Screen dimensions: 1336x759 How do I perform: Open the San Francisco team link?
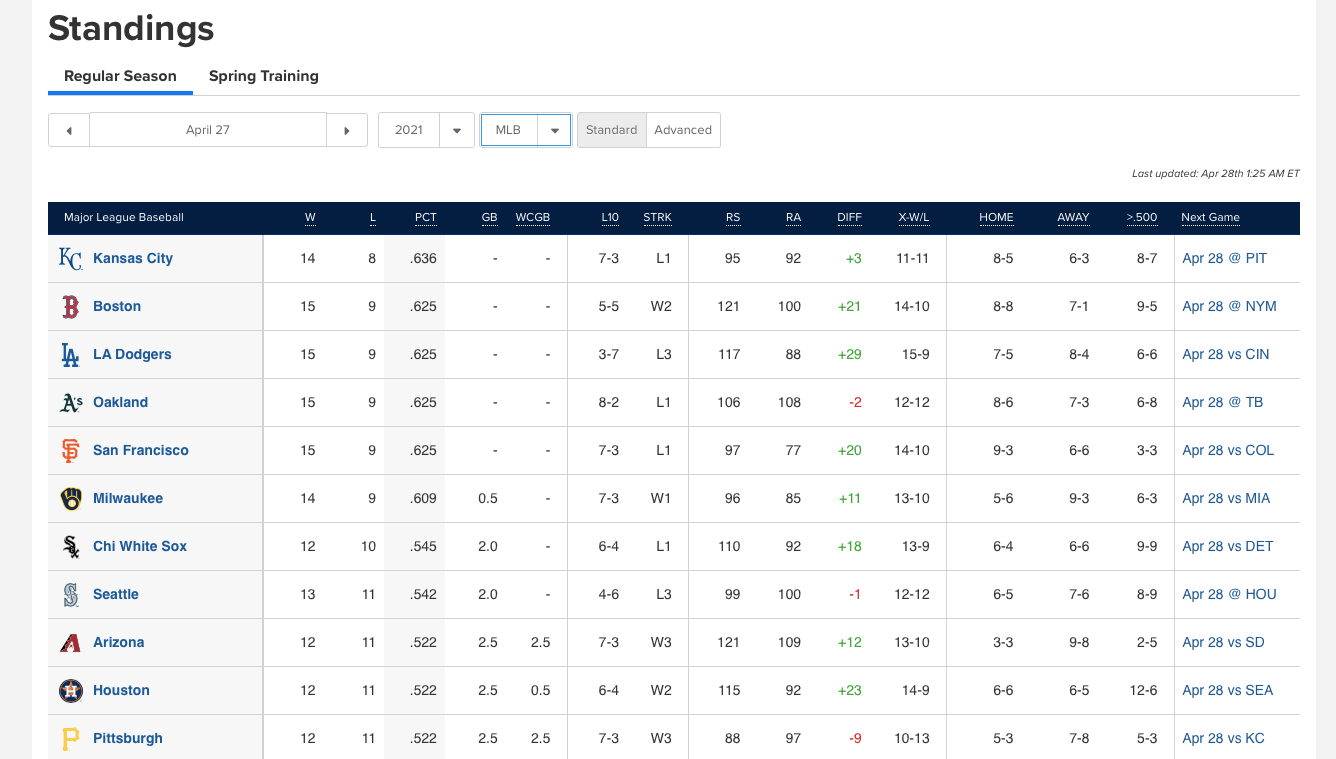141,450
